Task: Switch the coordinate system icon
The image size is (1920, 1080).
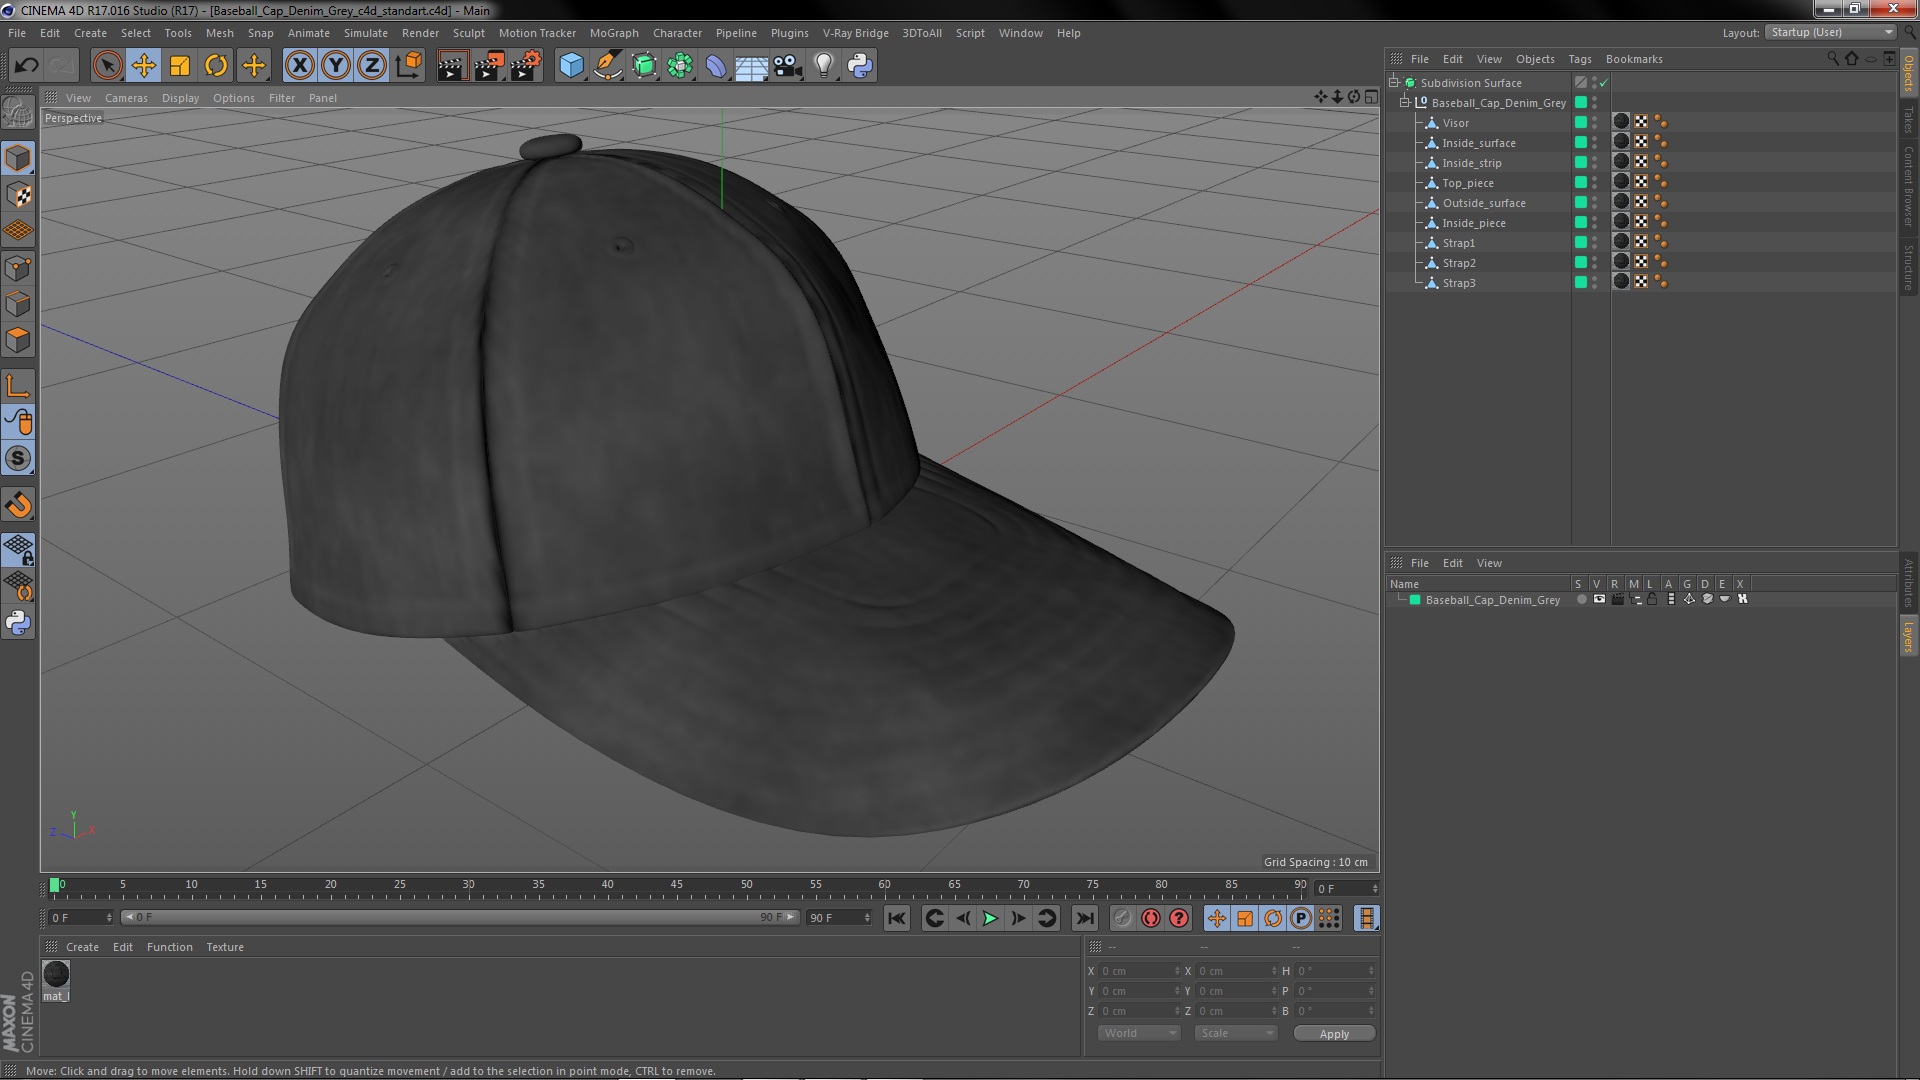Action: click(x=408, y=66)
